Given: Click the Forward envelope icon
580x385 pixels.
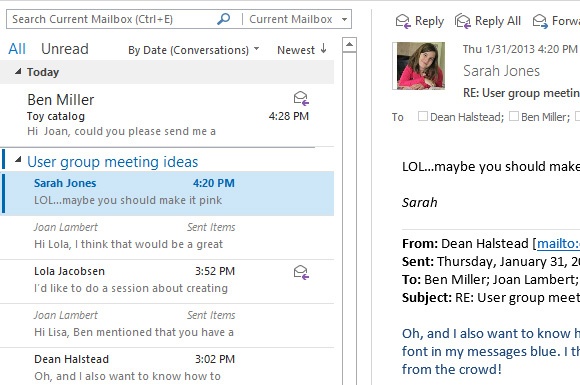Looking at the screenshot, I should click(x=540, y=21).
